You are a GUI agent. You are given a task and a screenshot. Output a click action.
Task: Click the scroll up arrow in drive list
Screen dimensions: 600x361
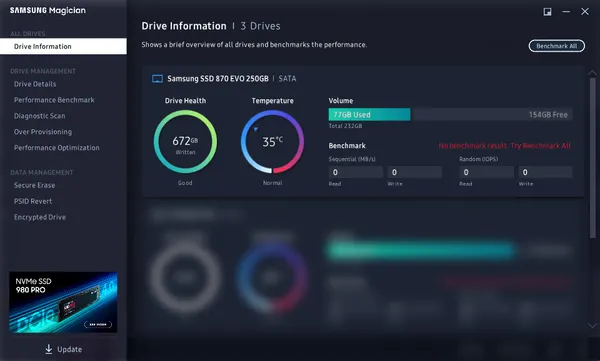[x=592, y=72]
